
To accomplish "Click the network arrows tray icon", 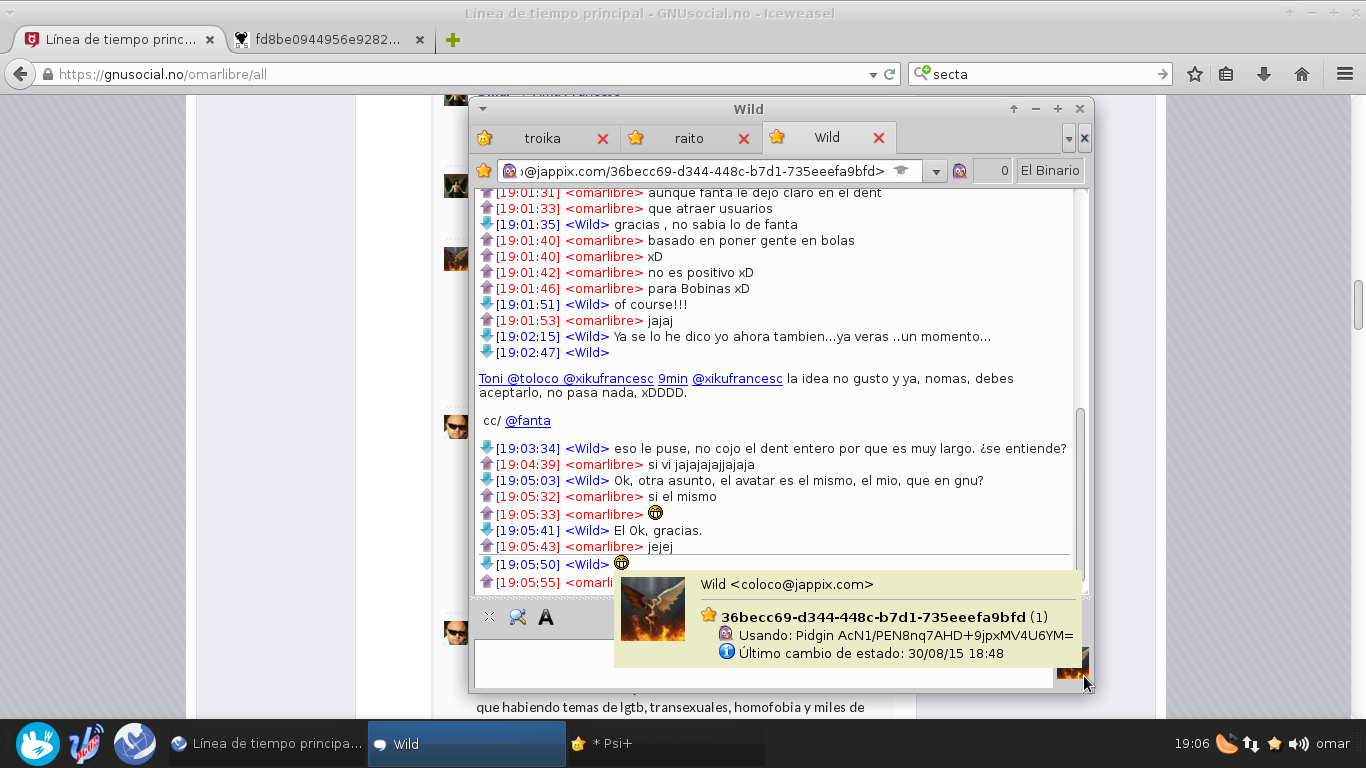I will coord(1251,744).
